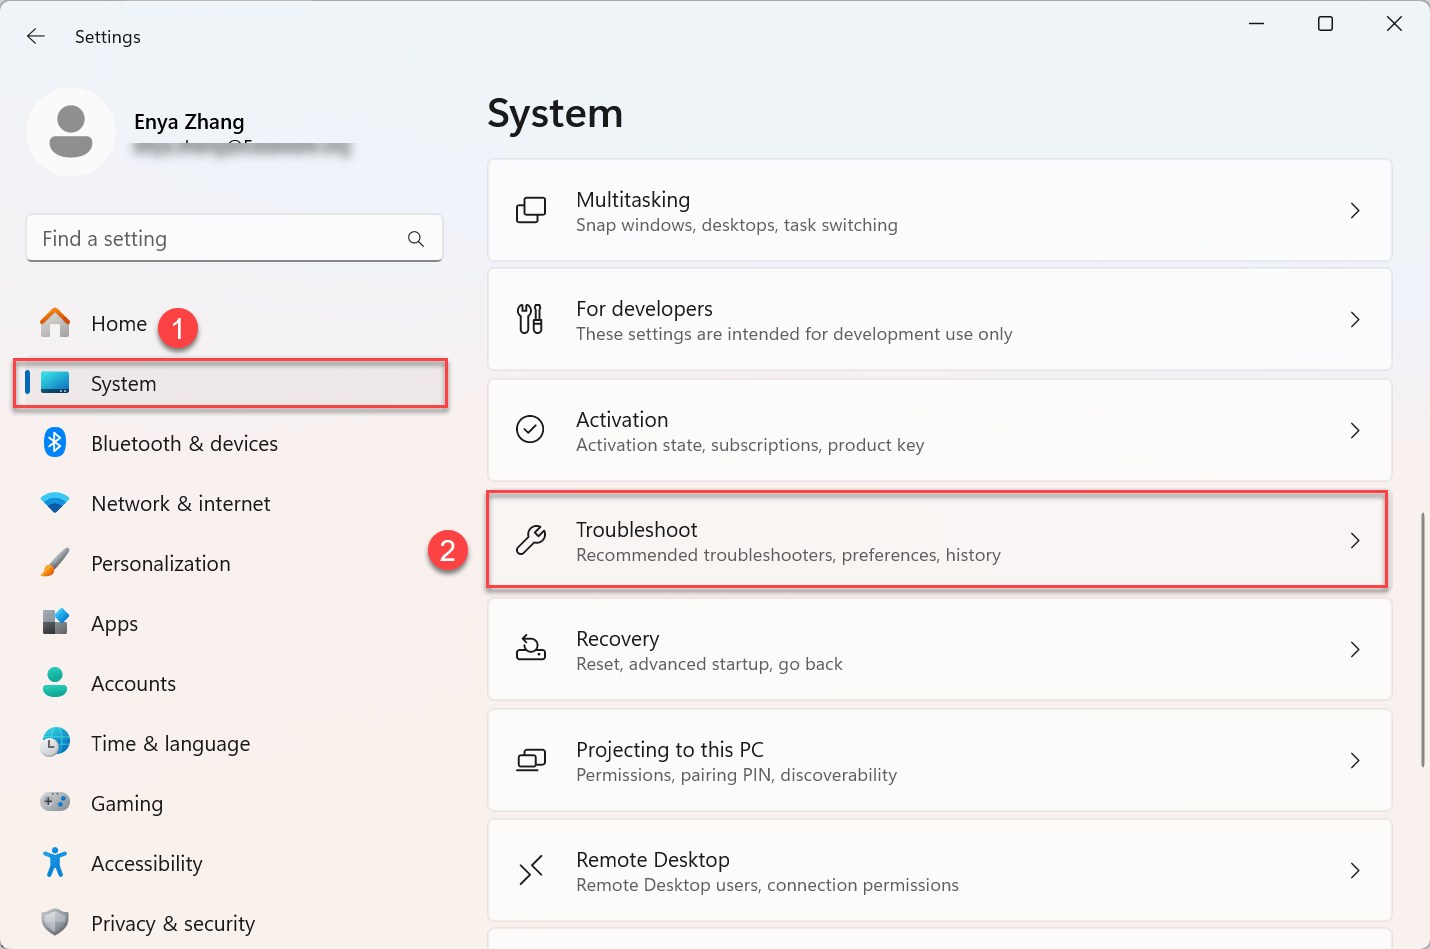The width and height of the screenshot is (1430, 949).
Task: Open the For developers chevron arrow
Action: pyautogui.click(x=1355, y=320)
